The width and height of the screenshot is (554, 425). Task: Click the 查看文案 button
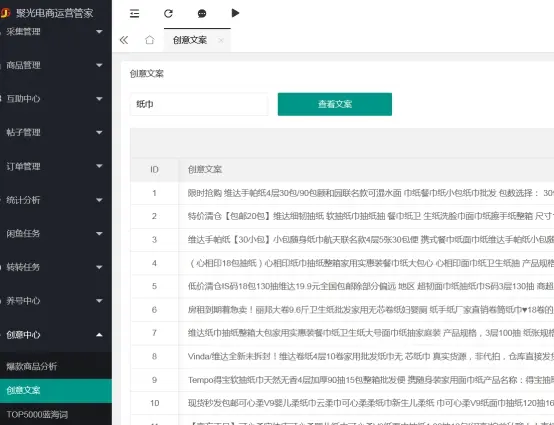(x=335, y=104)
